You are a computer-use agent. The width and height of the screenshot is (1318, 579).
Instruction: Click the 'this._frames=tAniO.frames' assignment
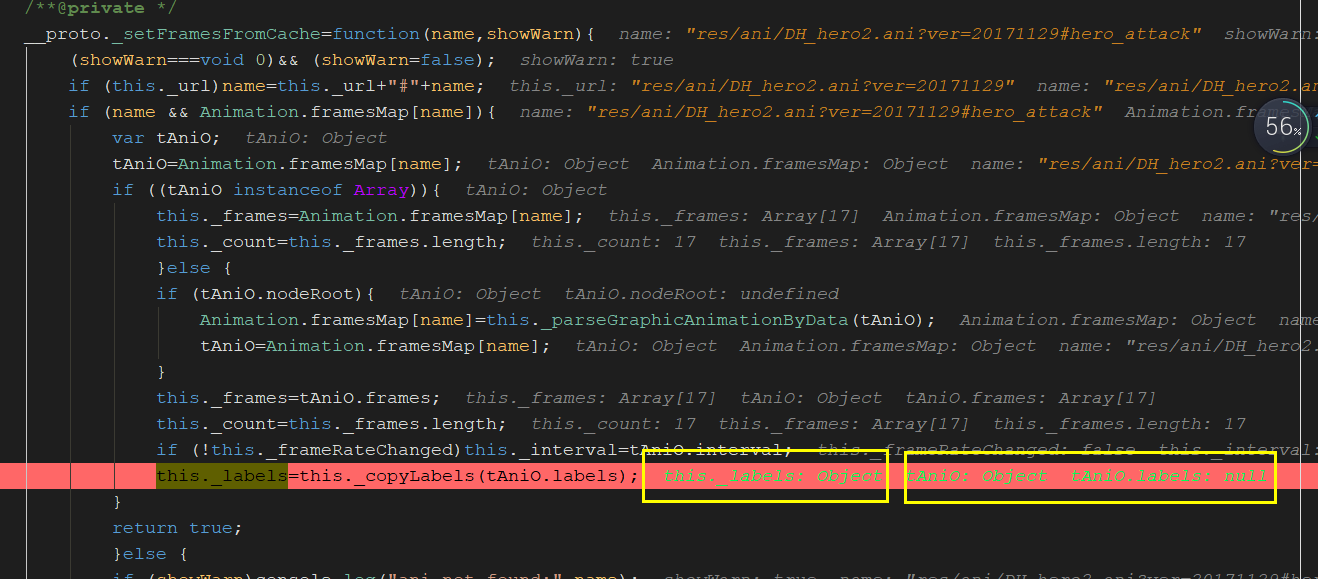[x=297, y=398]
